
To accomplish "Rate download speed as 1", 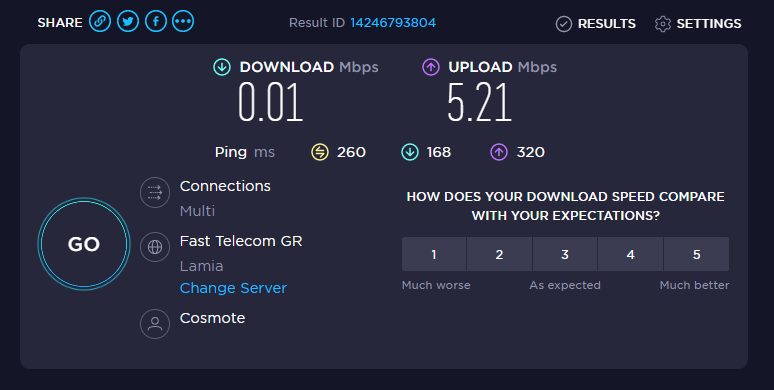I will [434, 254].
